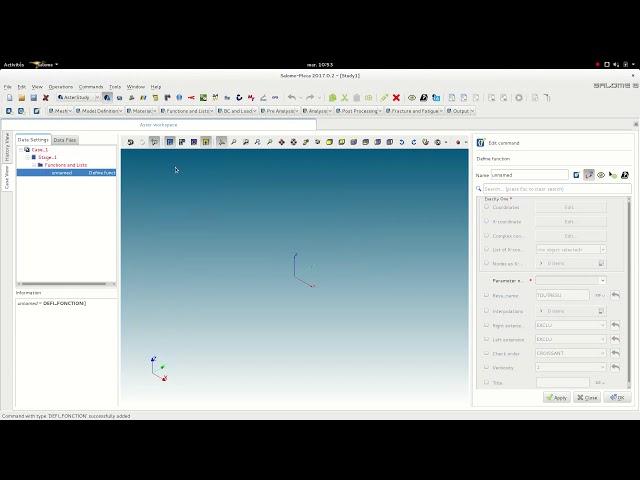Select the unnamed Define function tree row
Viewport: 640px width, 480px height.
[66, 173]
